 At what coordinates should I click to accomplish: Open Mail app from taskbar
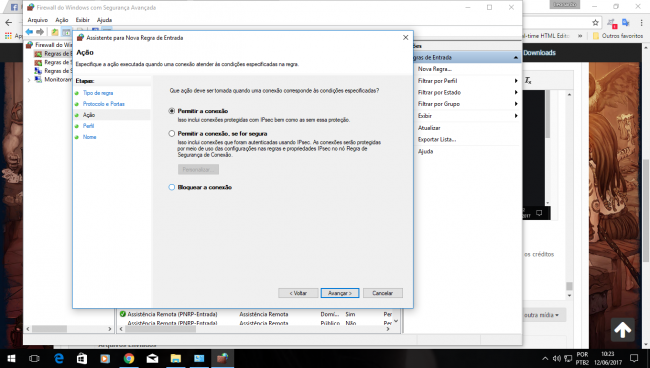click(x=152, y=358)
